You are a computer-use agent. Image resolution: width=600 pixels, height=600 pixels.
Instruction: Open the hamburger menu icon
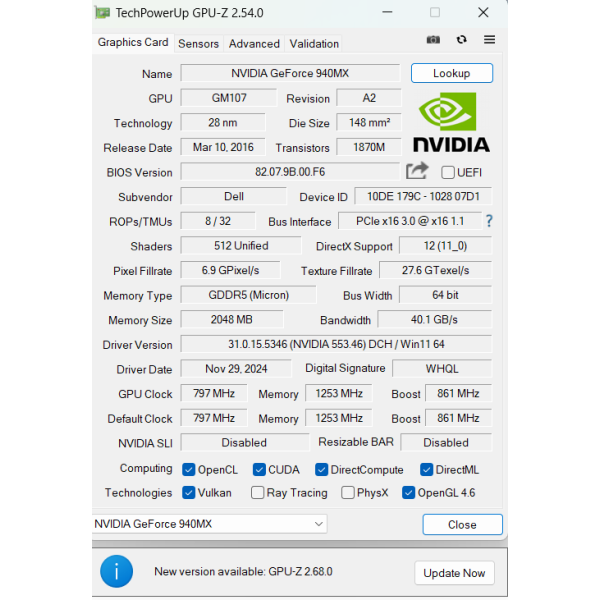point(489,39)
